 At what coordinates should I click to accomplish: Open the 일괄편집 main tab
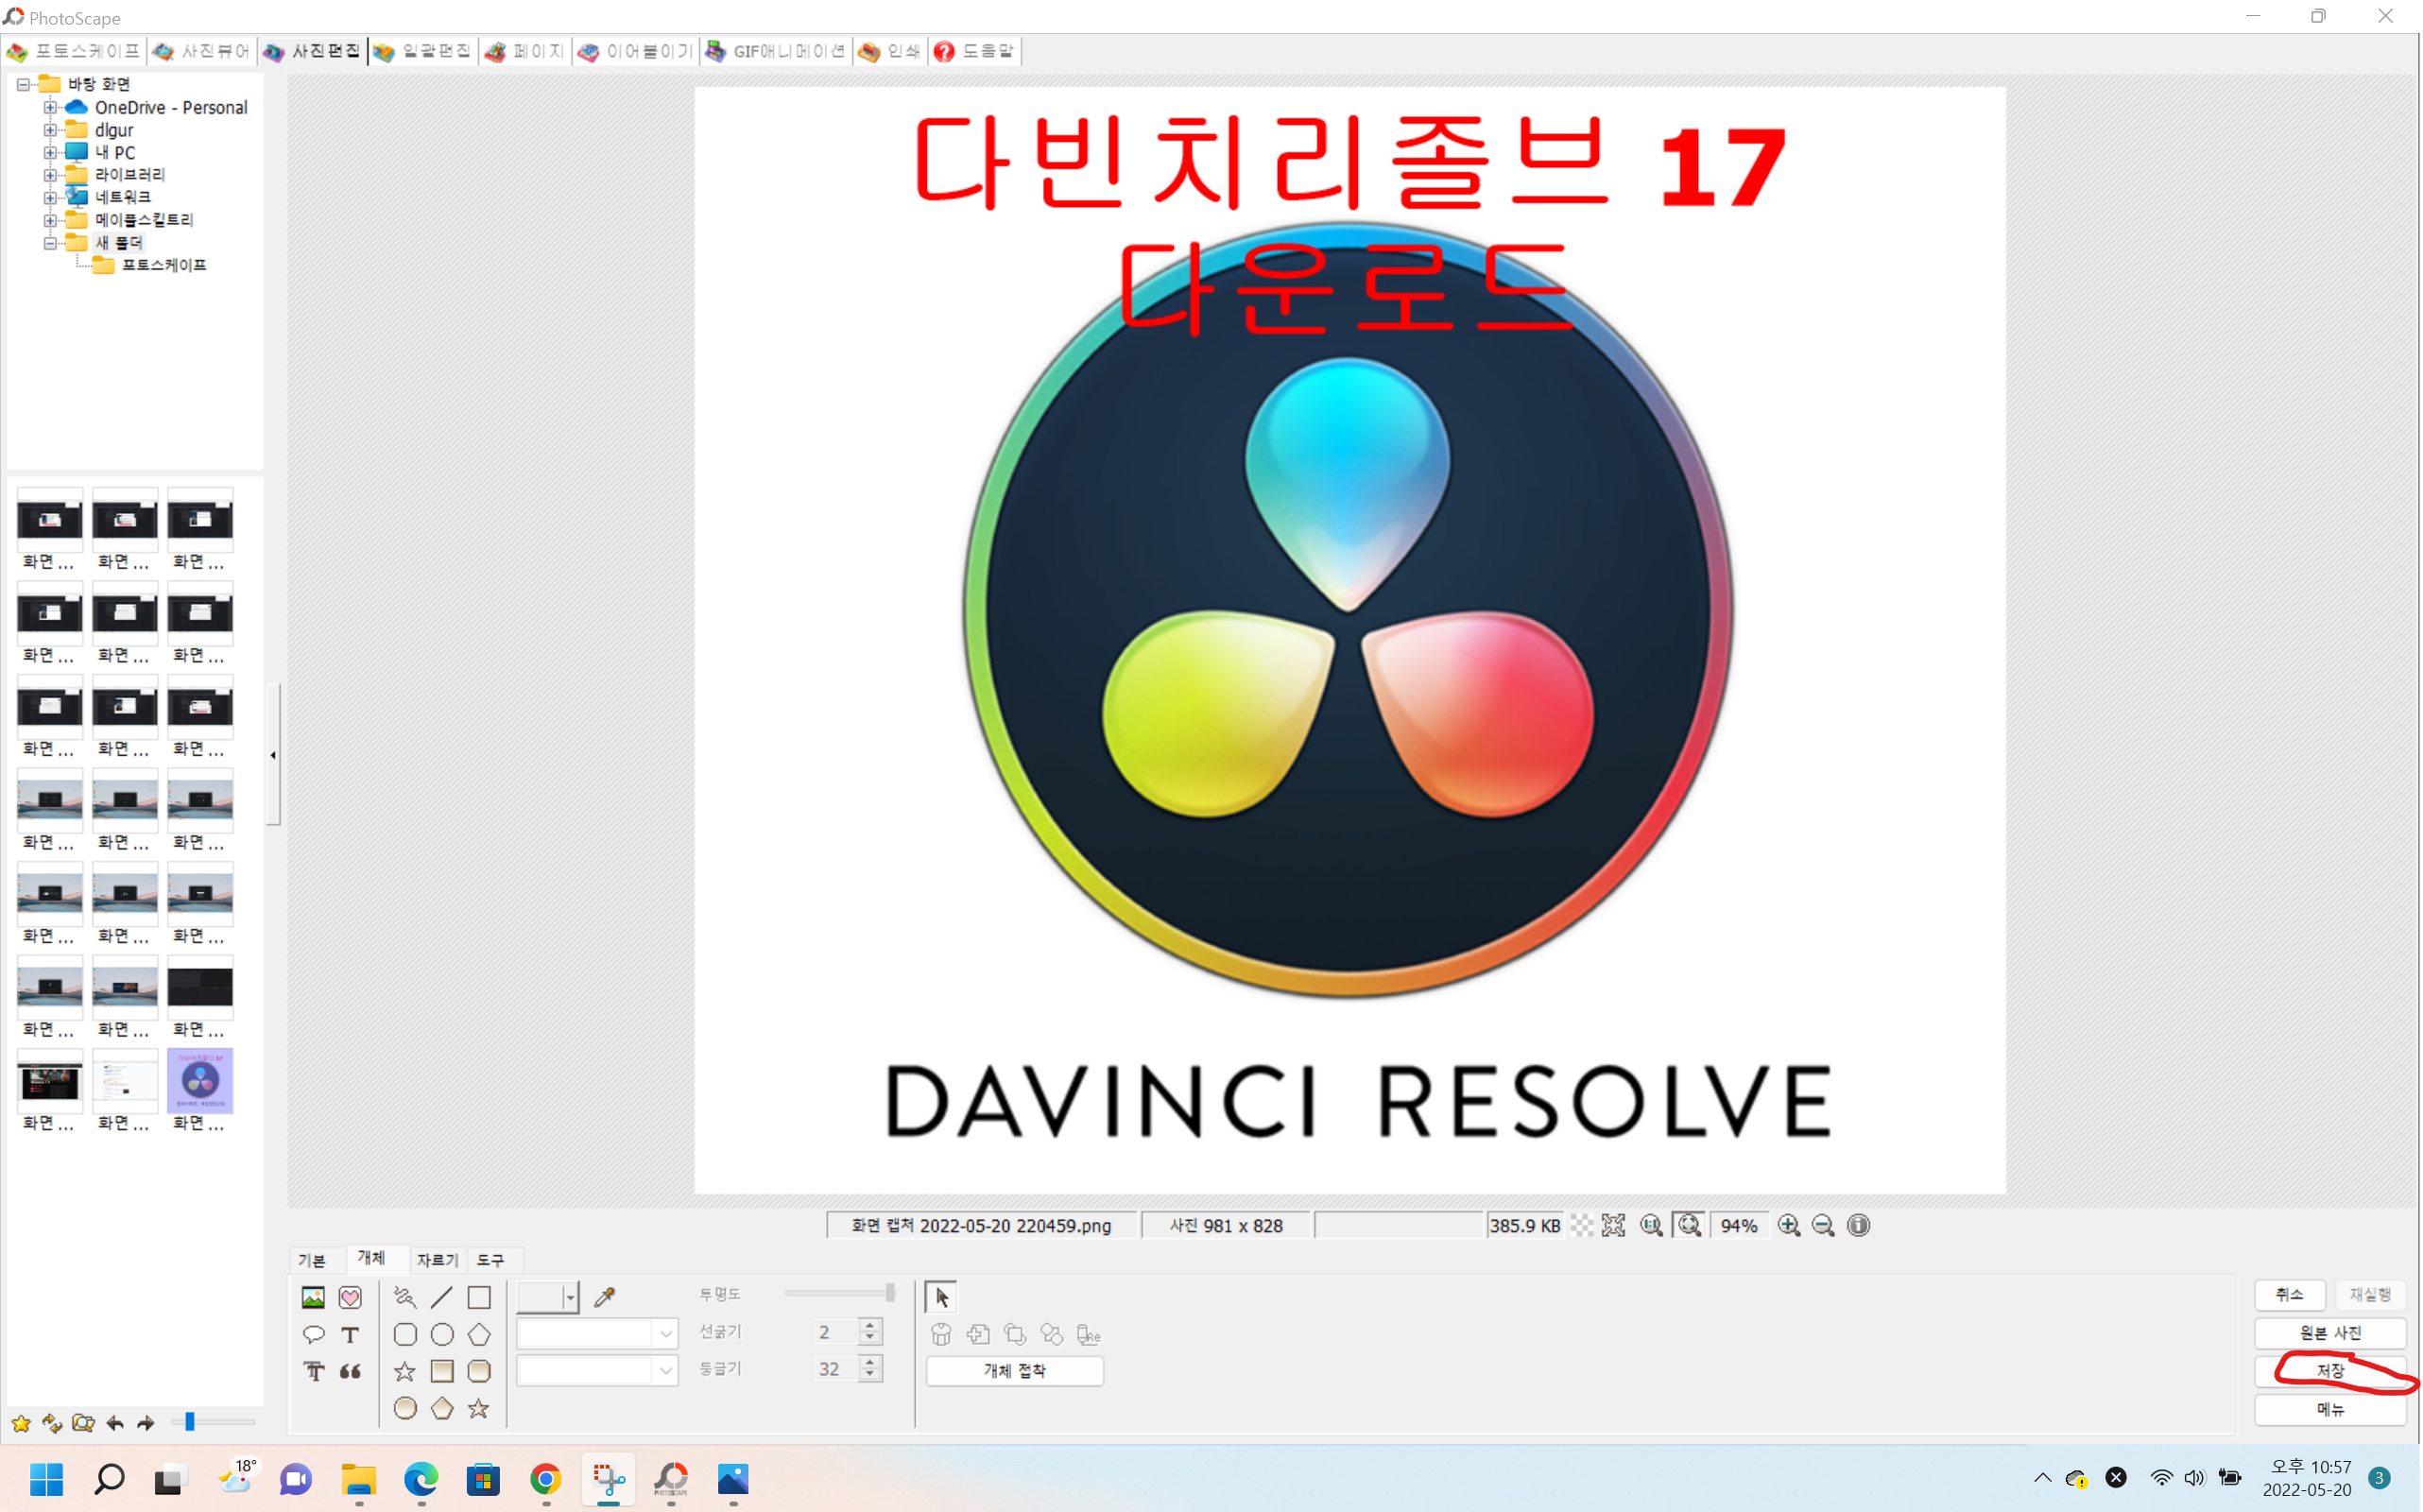(x=424, y=51)
